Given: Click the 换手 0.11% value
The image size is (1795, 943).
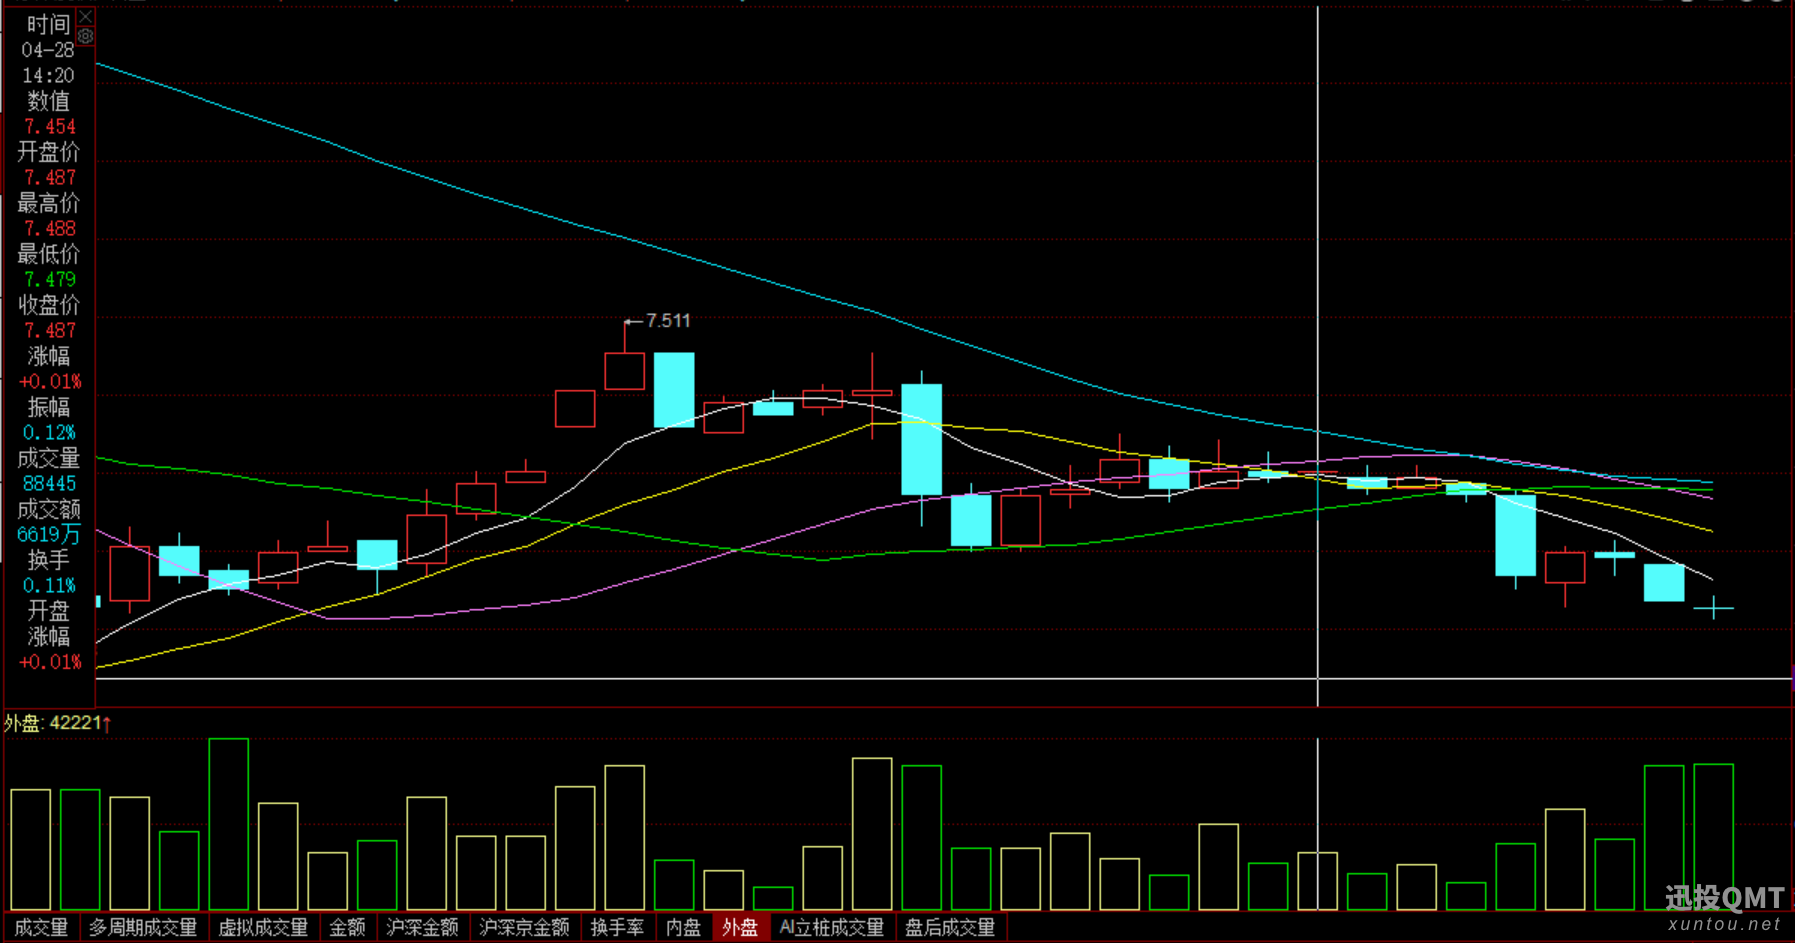Looking at the screenshot, I should pyautogui.click(x=50, y=586).
